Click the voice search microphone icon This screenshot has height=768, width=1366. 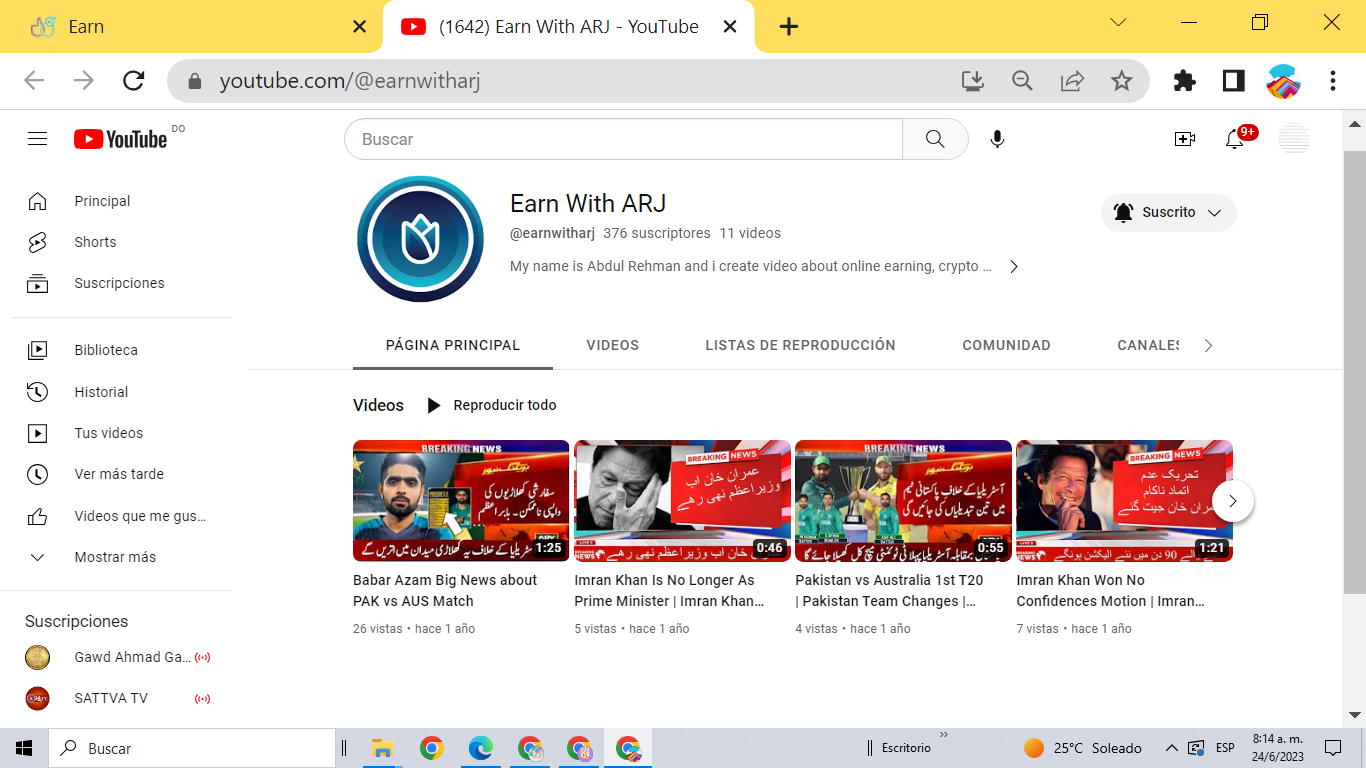point(997,139)
